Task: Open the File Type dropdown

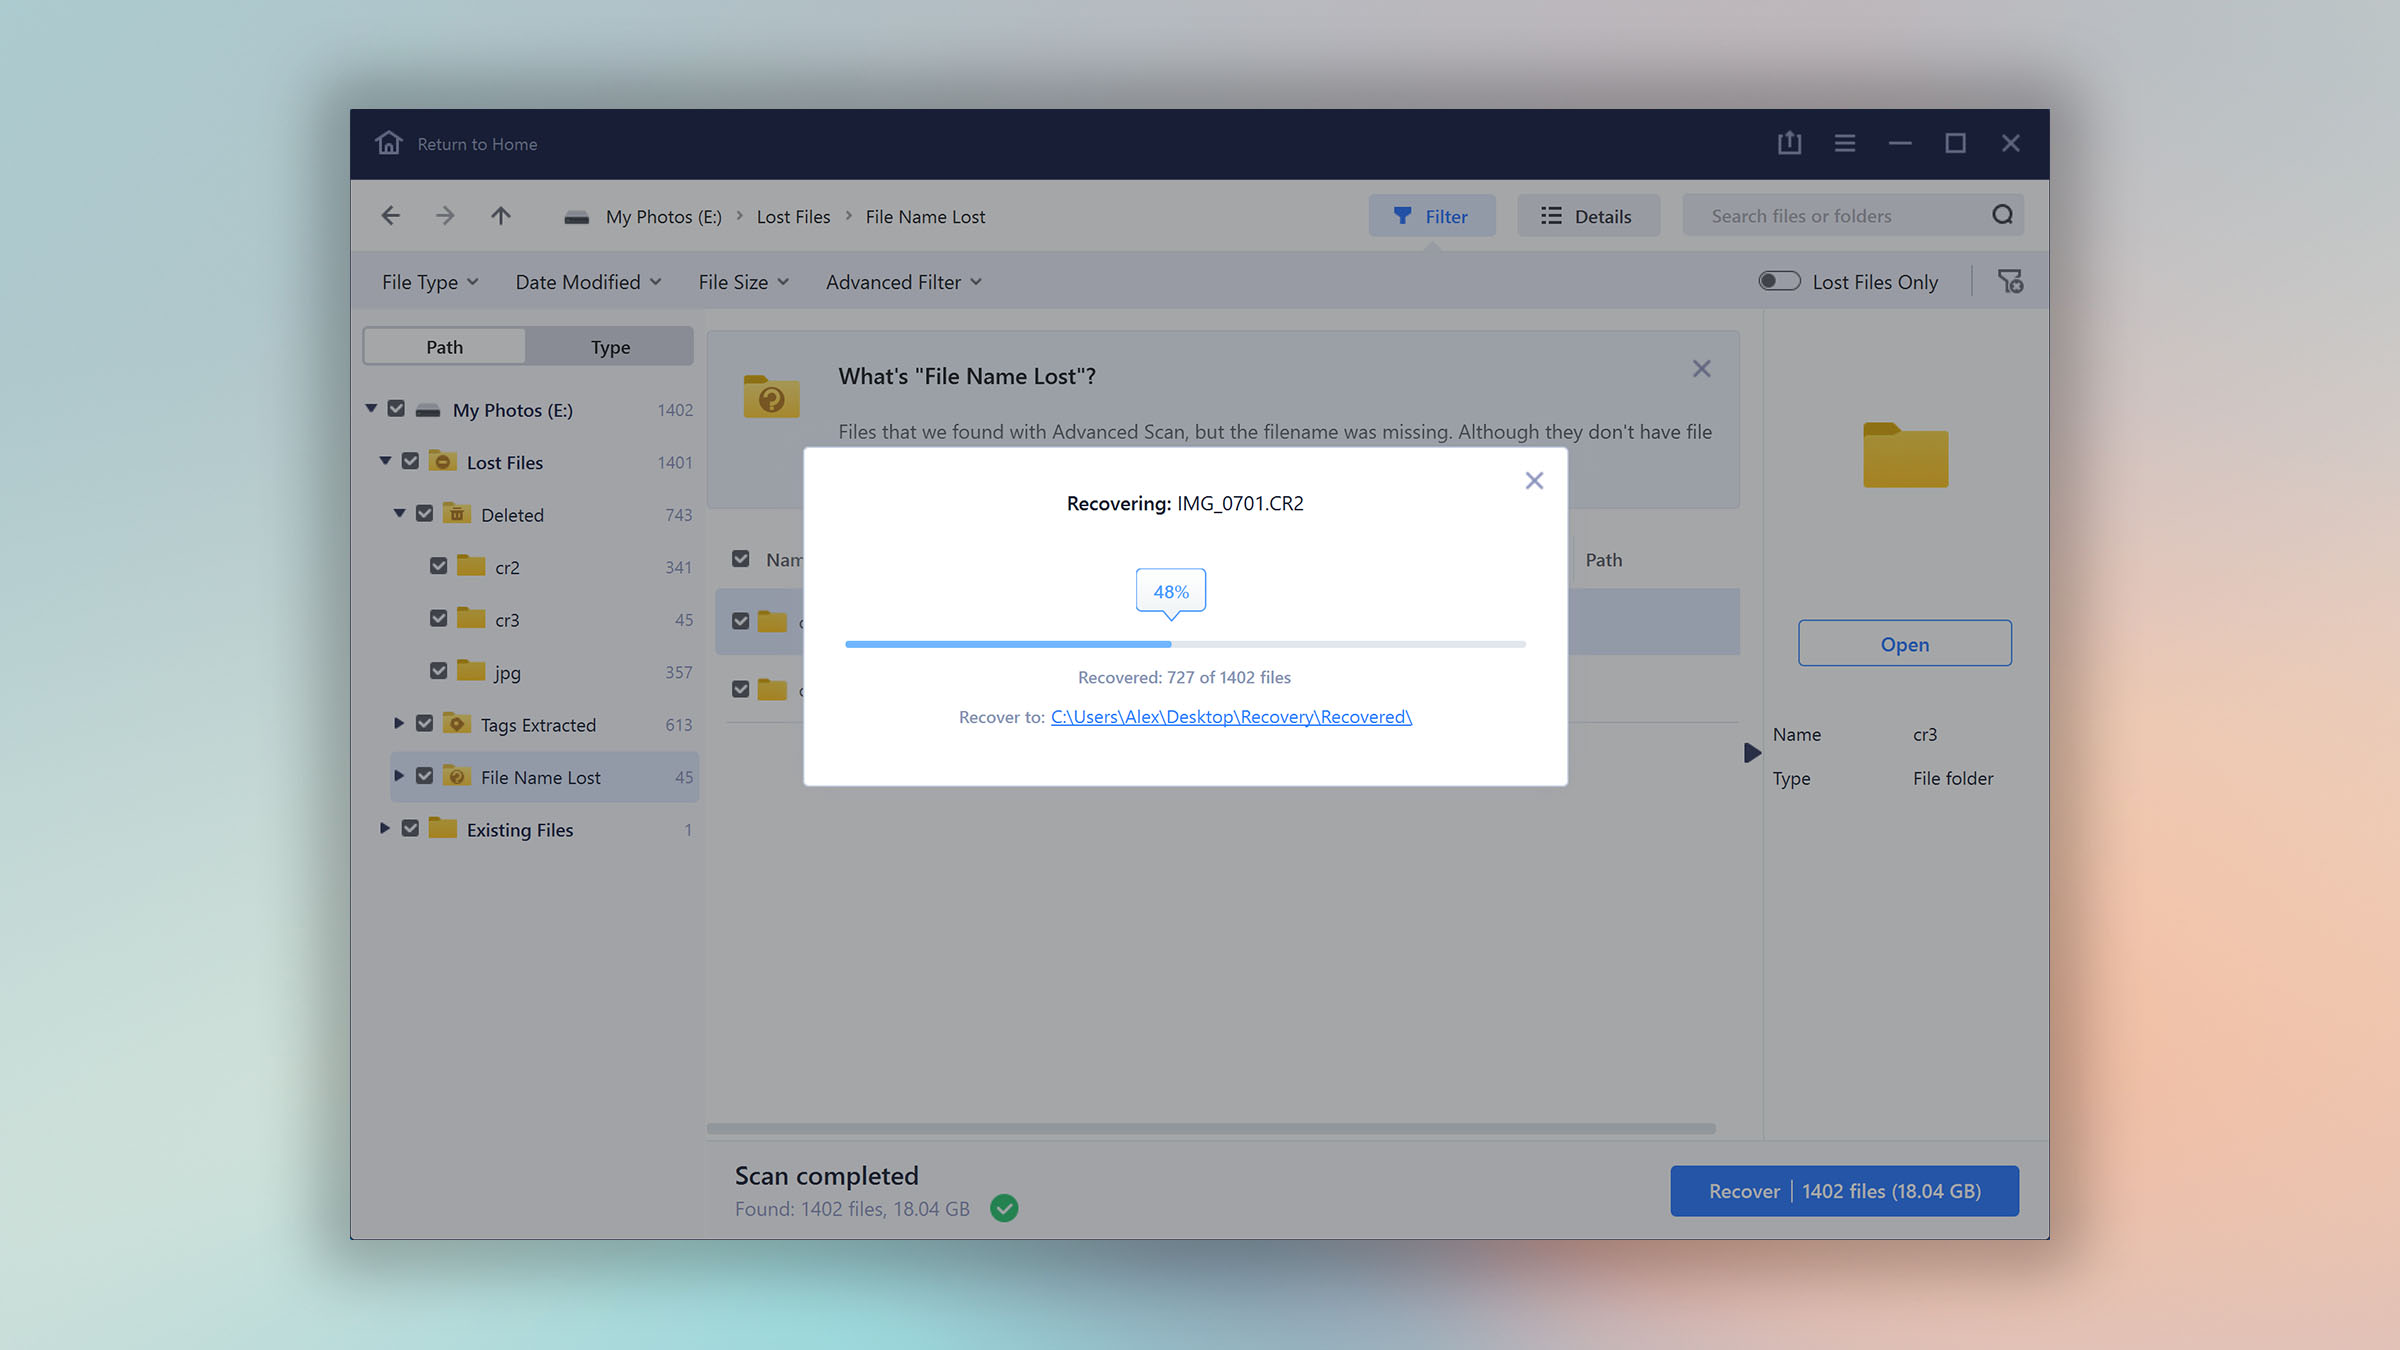Action: 430,282
